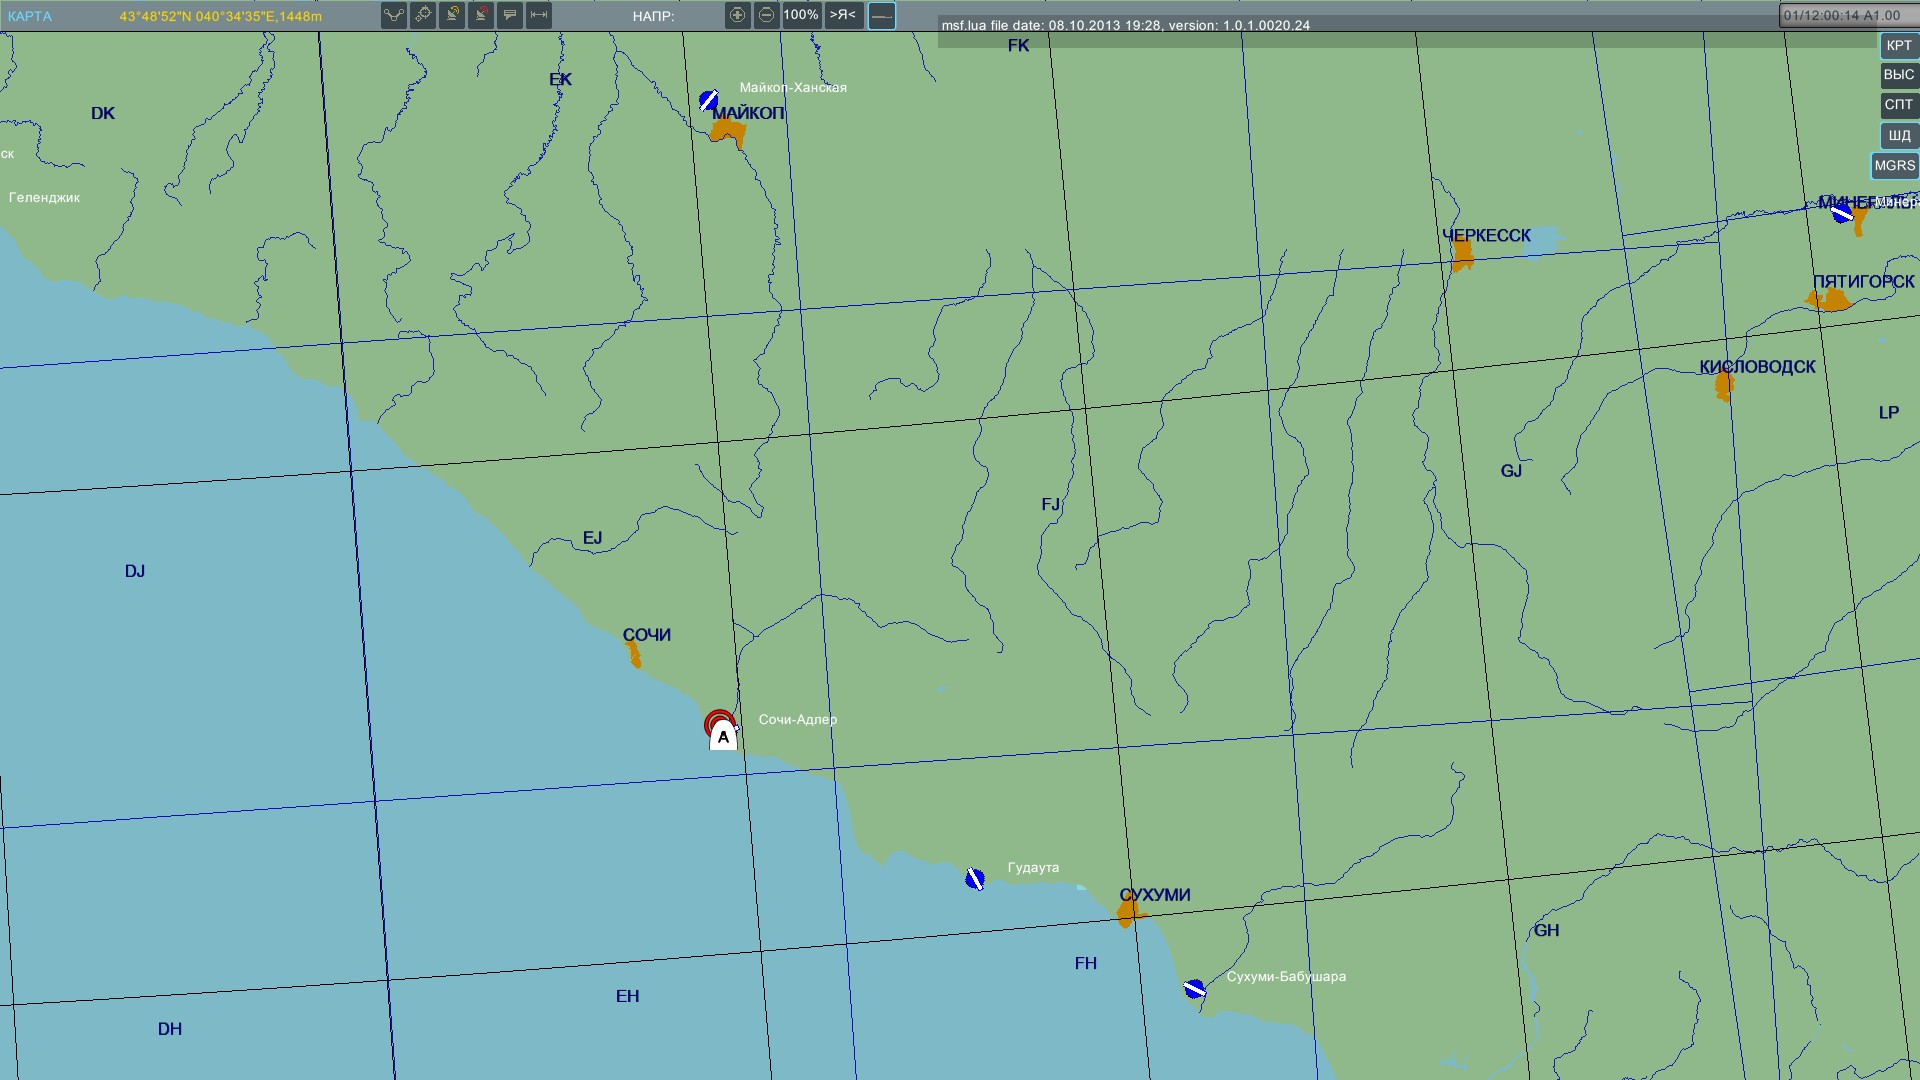Click the DJ grid square label
Image resolution: width=1920 pixels, height=1080 pixels.
pyautogui.click(x=135, y=571)
